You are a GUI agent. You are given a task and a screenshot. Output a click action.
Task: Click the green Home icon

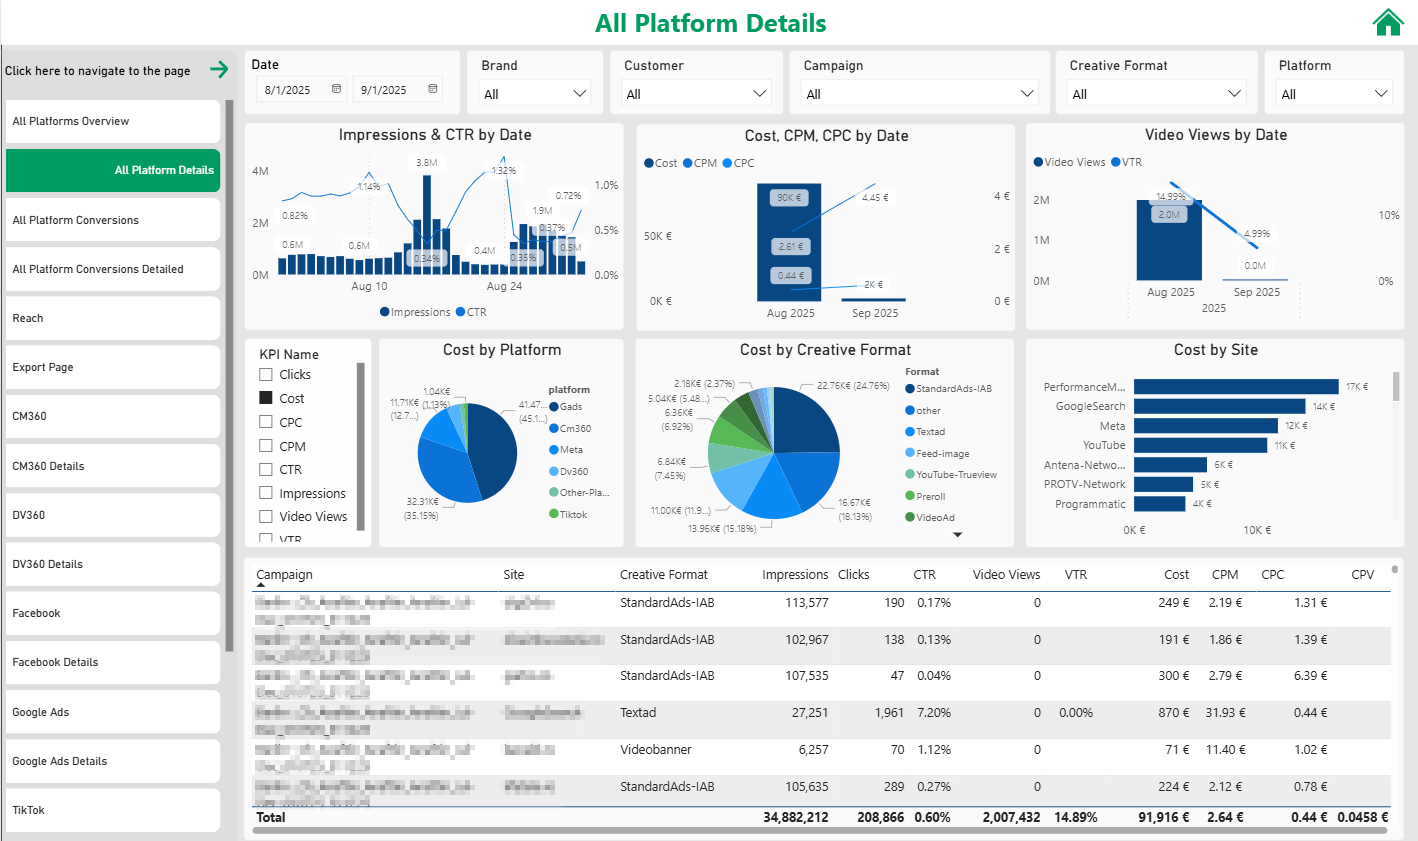(x=1388, y=21)
